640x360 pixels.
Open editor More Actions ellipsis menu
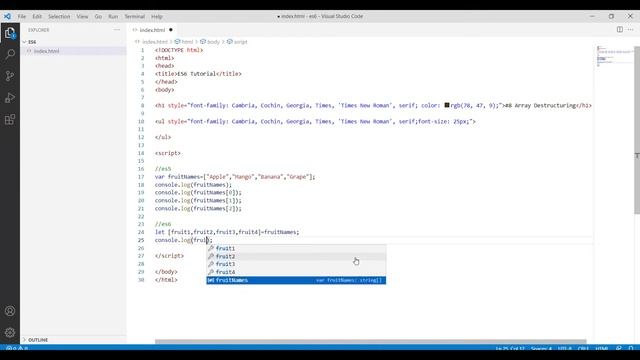click(x=631, y=29)
